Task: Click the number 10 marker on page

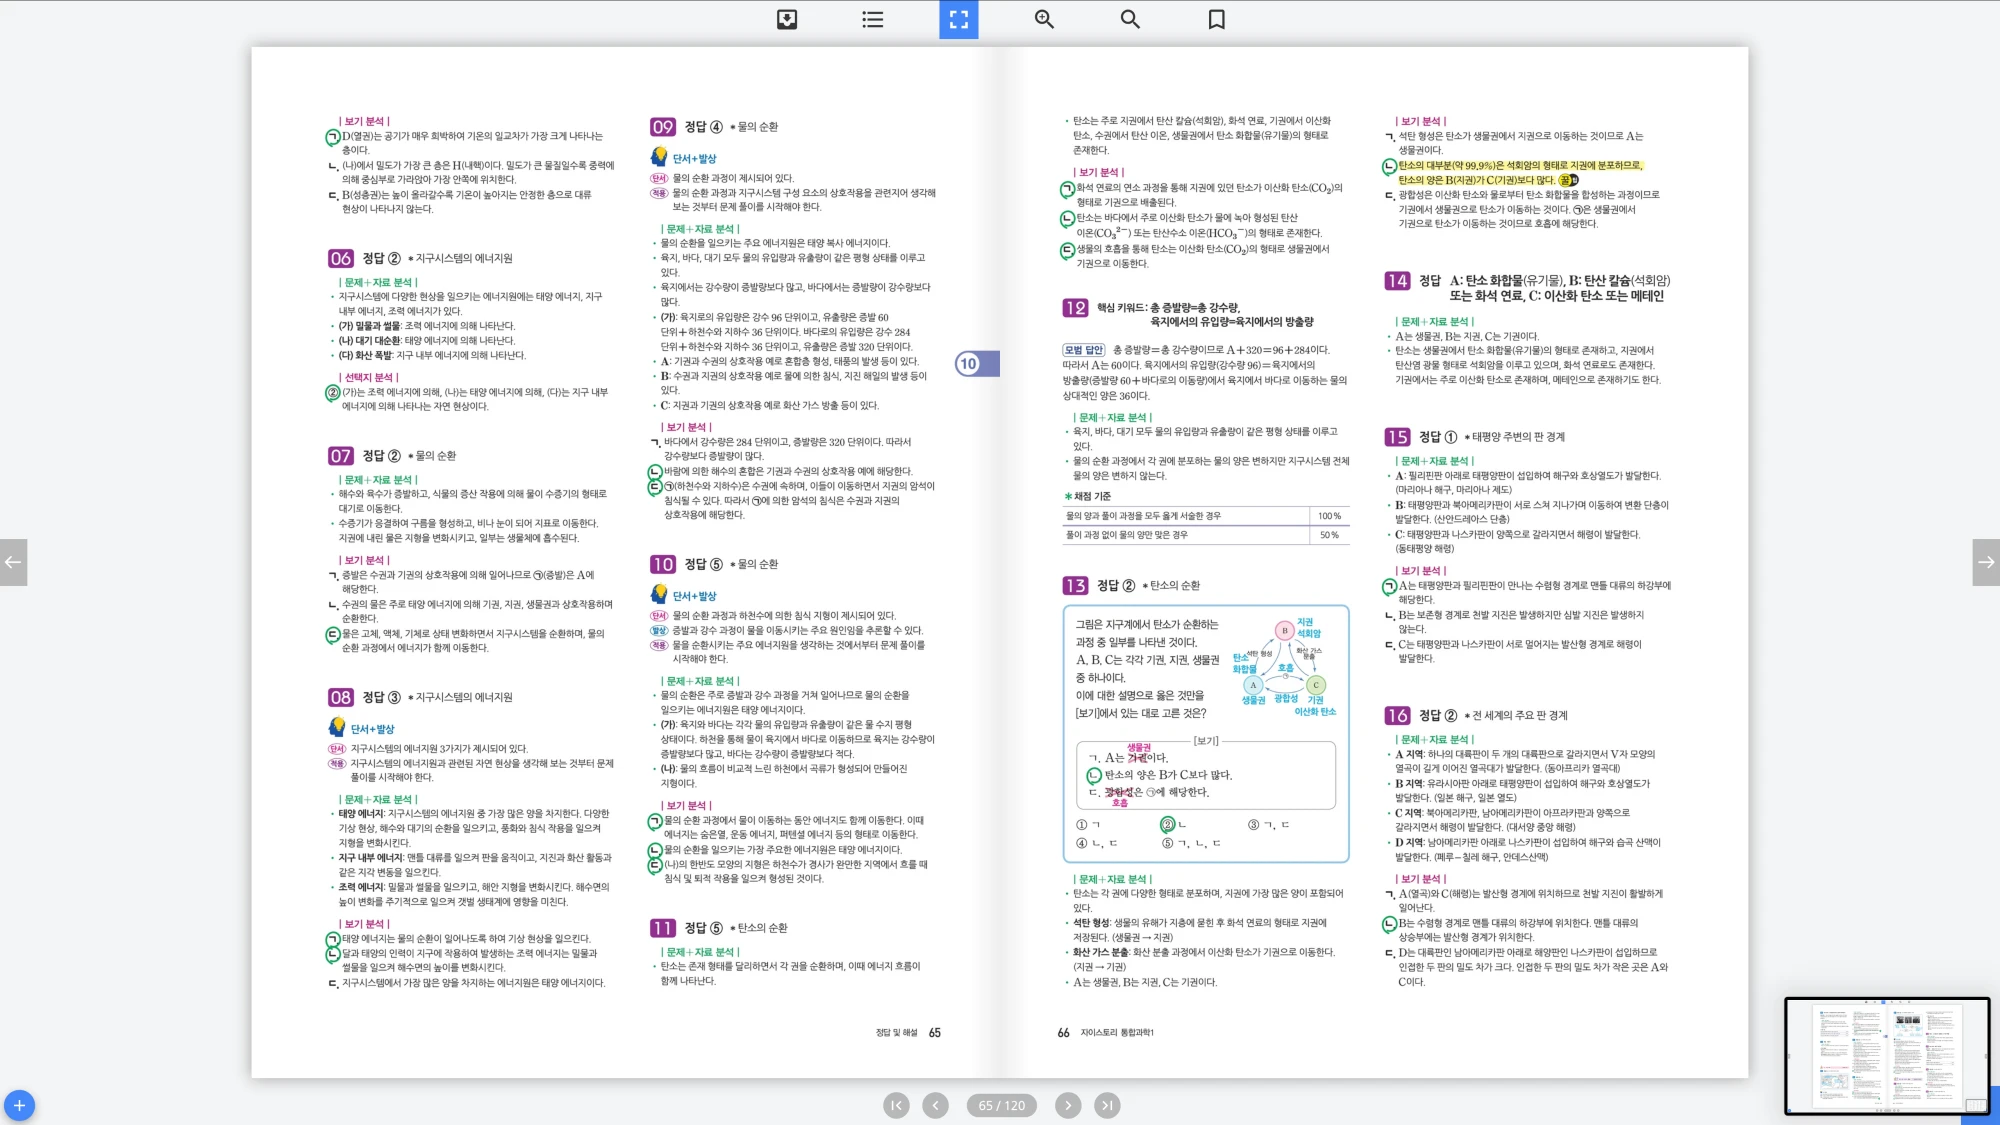Action: click(968, 364)
